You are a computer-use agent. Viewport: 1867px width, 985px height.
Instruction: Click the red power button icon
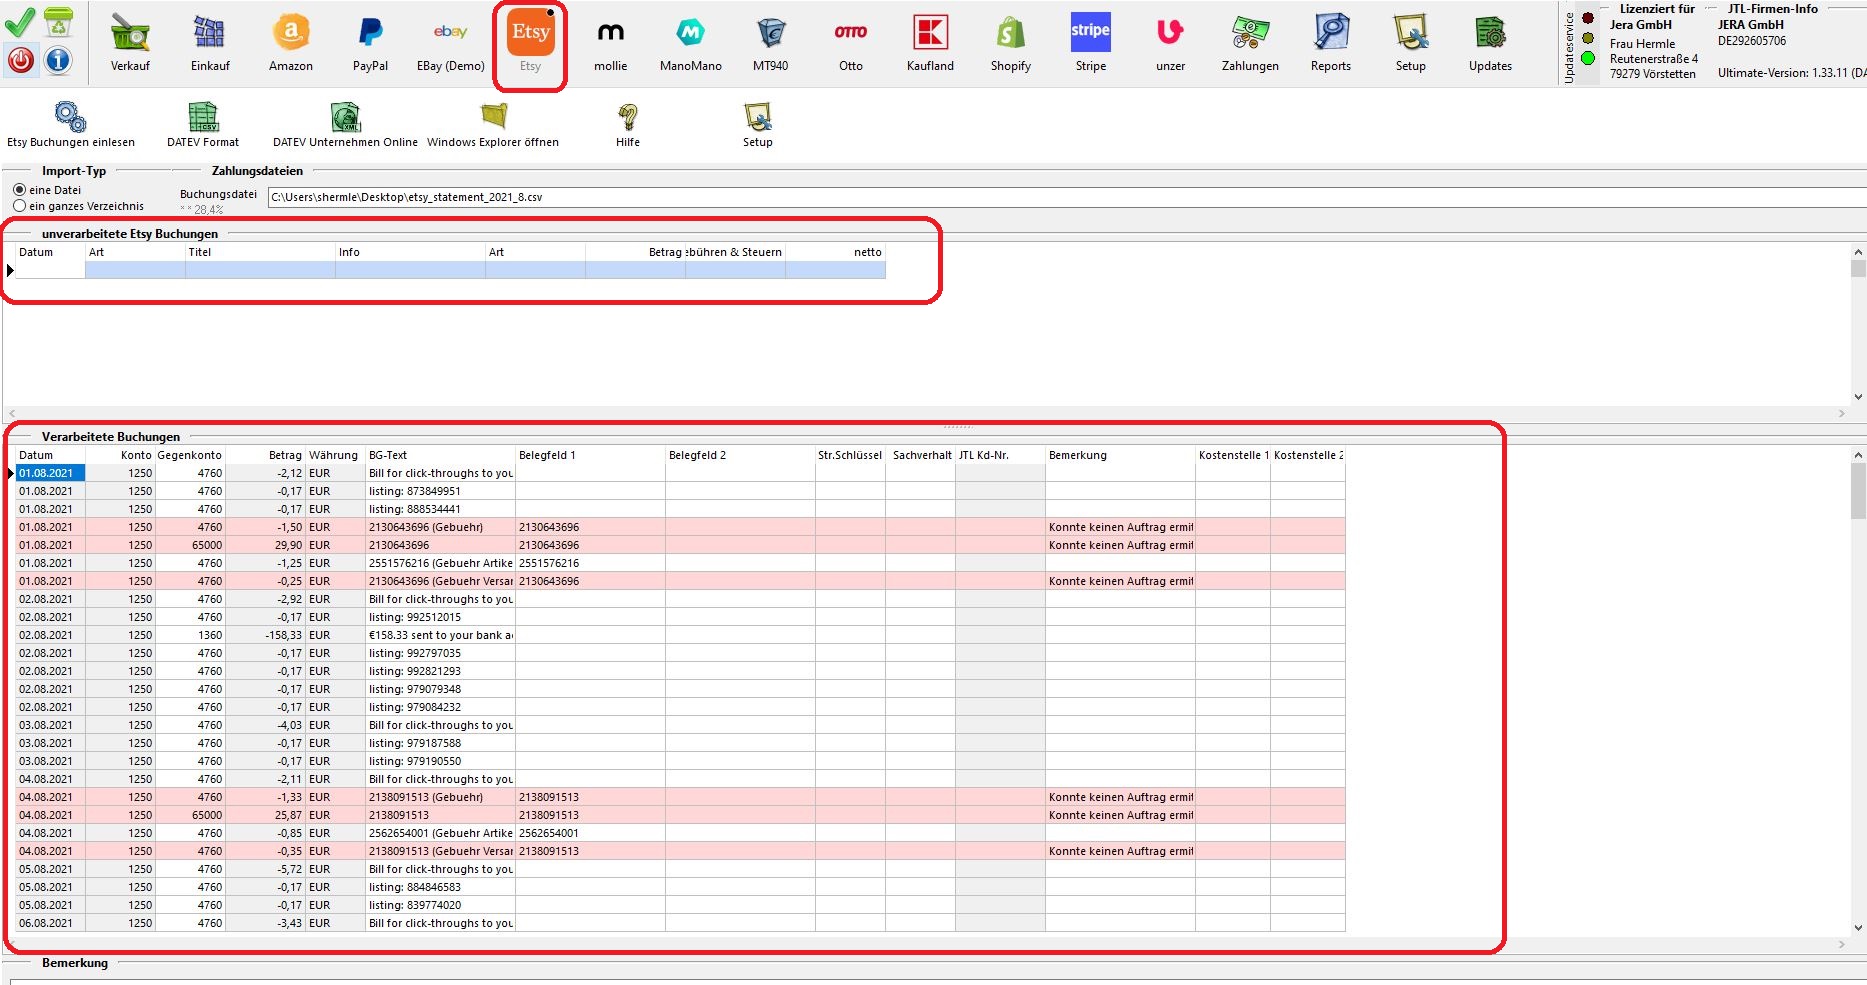click(x=21, y=61)
